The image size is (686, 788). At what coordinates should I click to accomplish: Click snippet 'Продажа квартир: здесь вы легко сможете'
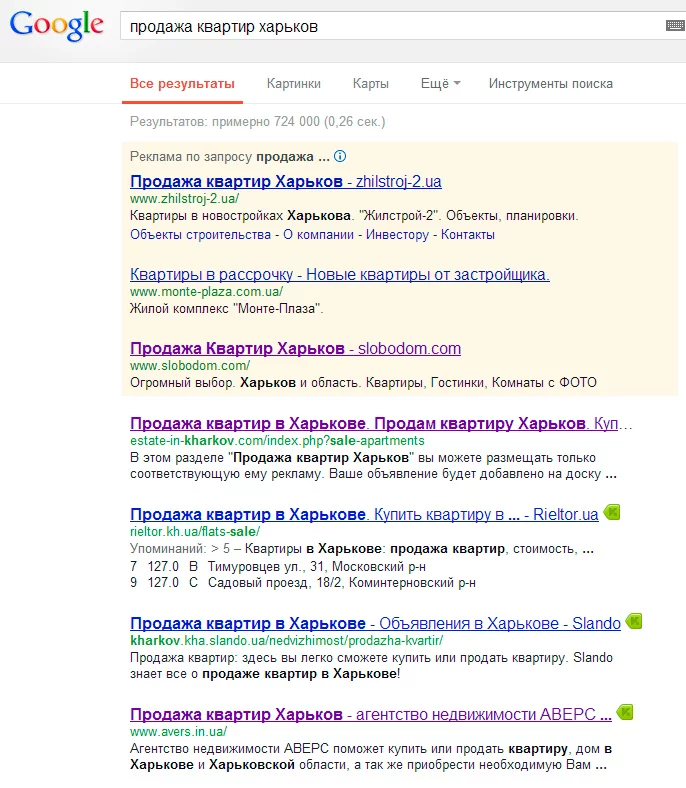[371, 666]
